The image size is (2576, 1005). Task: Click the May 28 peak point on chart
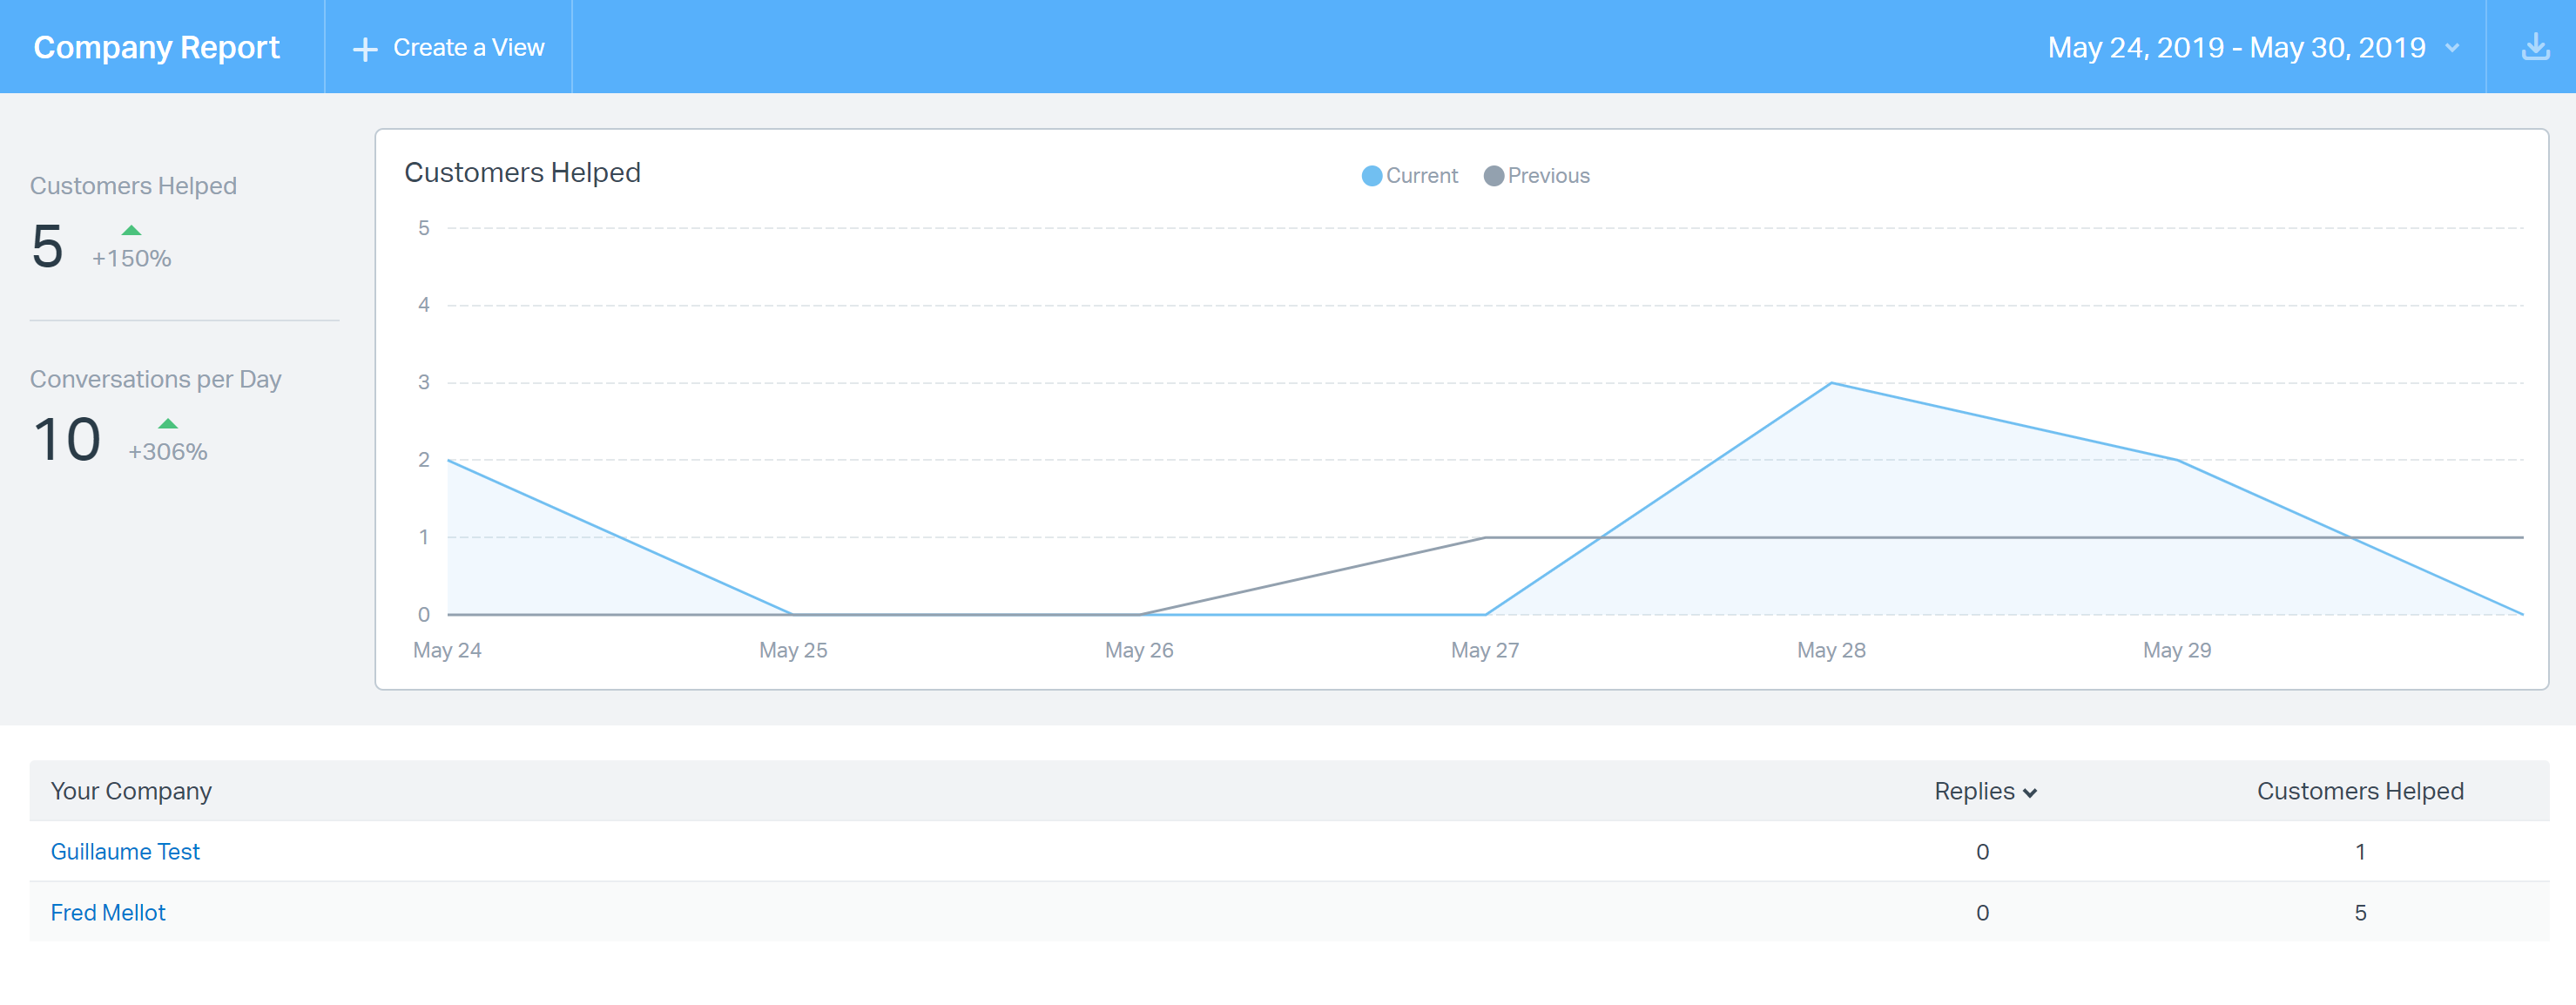coord(1831,383)
